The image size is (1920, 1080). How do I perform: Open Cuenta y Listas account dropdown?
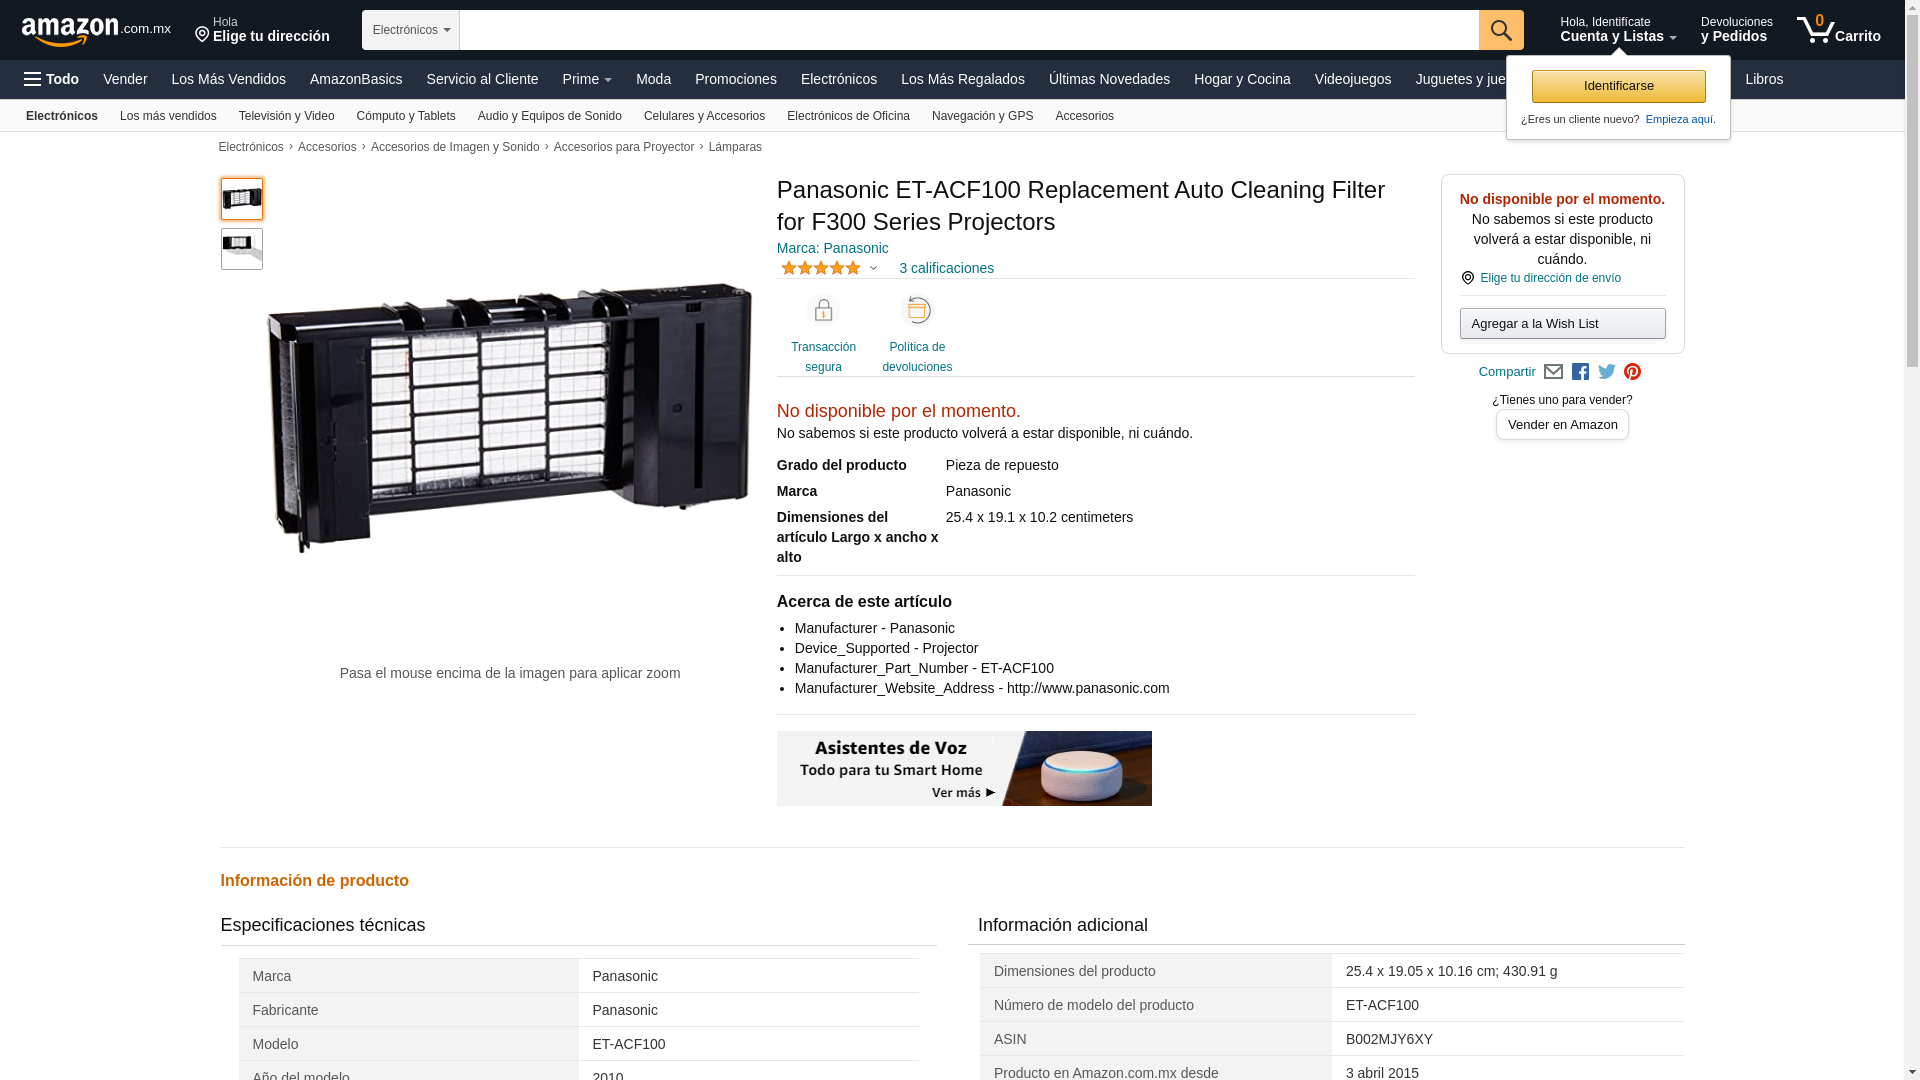click(x=1617, y=30)
